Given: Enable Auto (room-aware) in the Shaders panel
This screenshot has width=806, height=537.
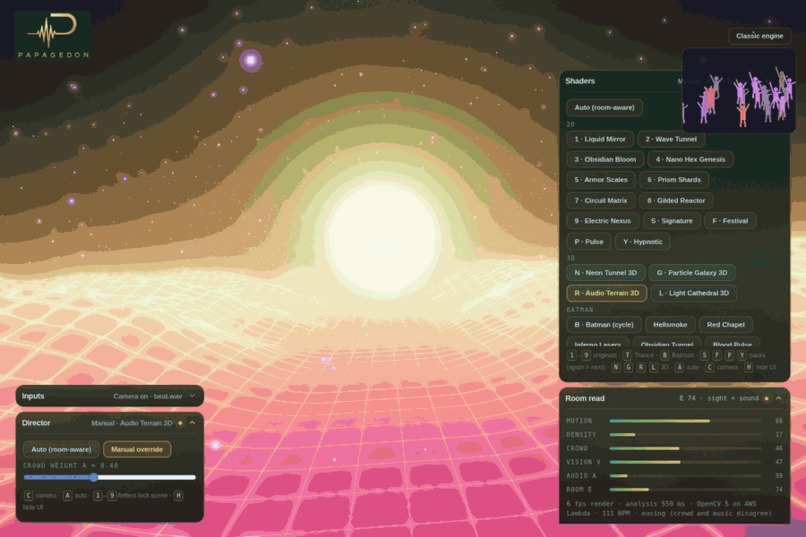Looking at the screenshot, I should click(604, 107).
